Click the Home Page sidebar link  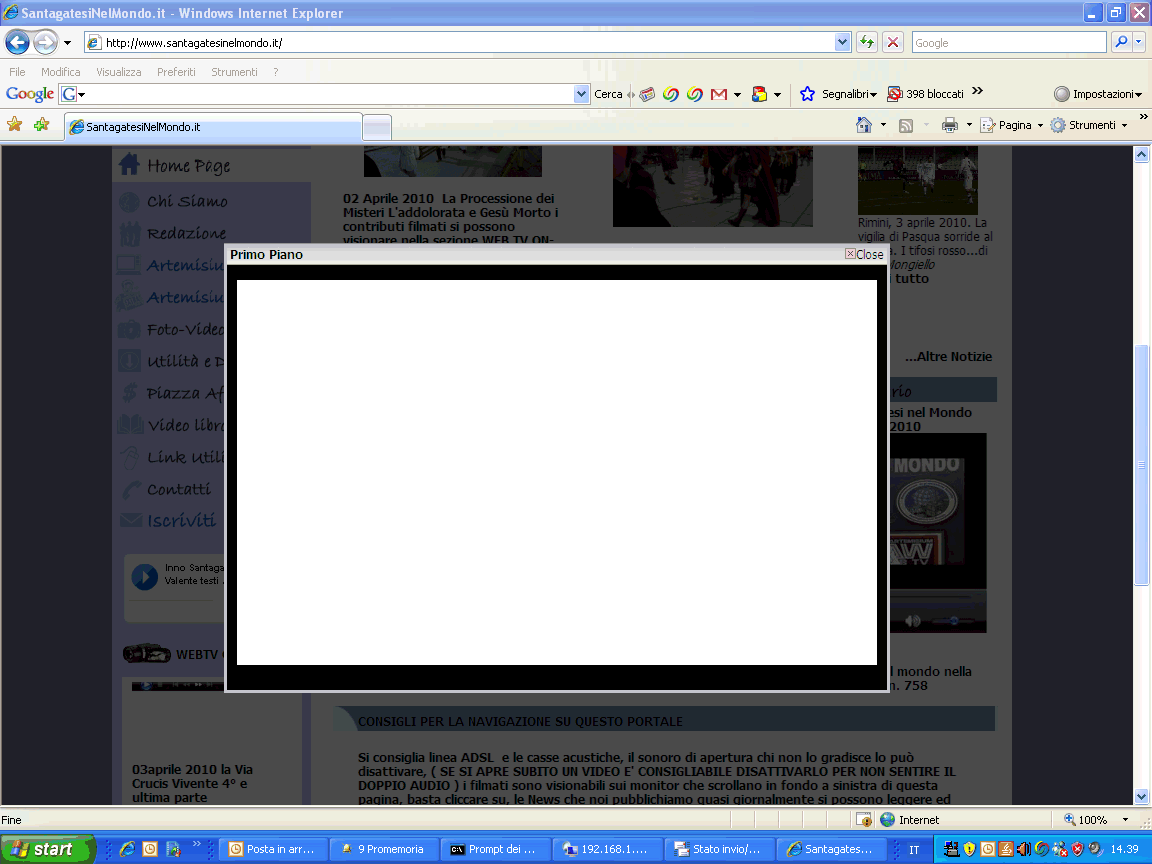tap(188, 166)
